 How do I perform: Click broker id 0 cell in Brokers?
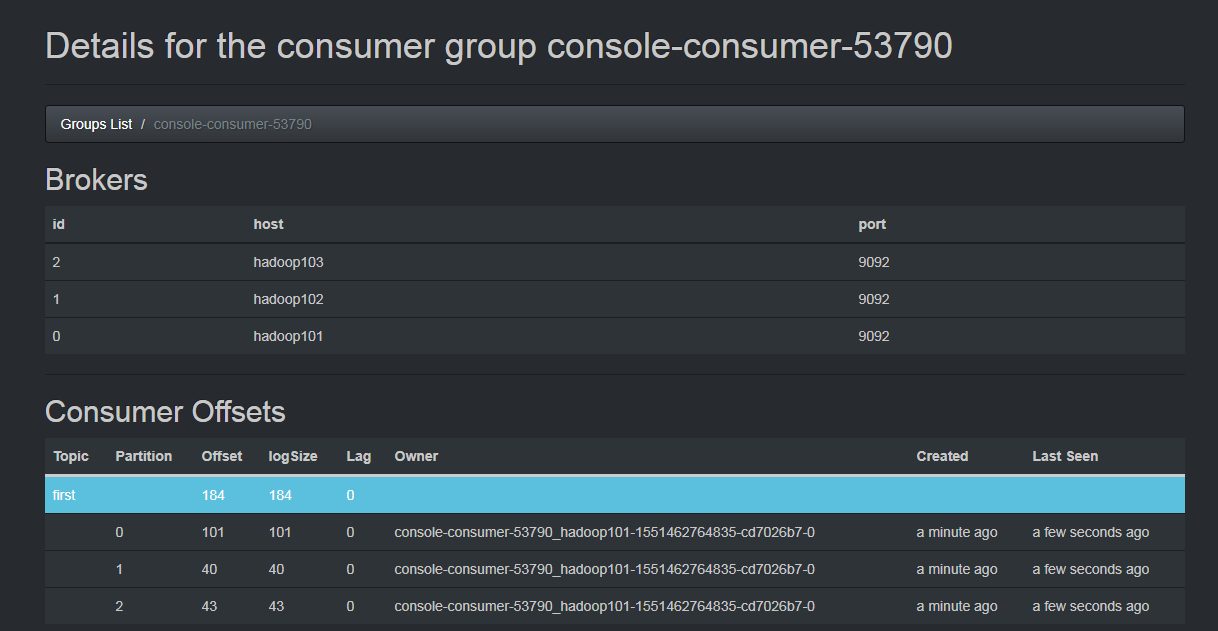pyautogui.click(x=57, y=336)
